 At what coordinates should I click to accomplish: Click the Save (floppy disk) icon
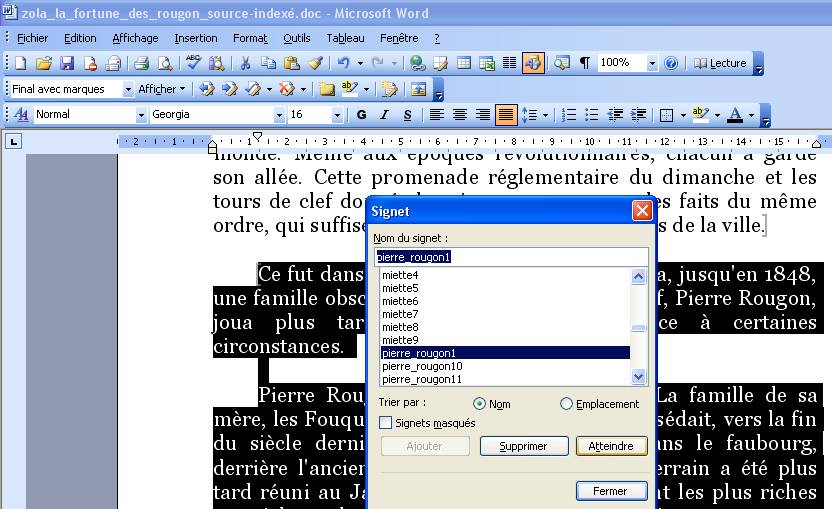67,63
